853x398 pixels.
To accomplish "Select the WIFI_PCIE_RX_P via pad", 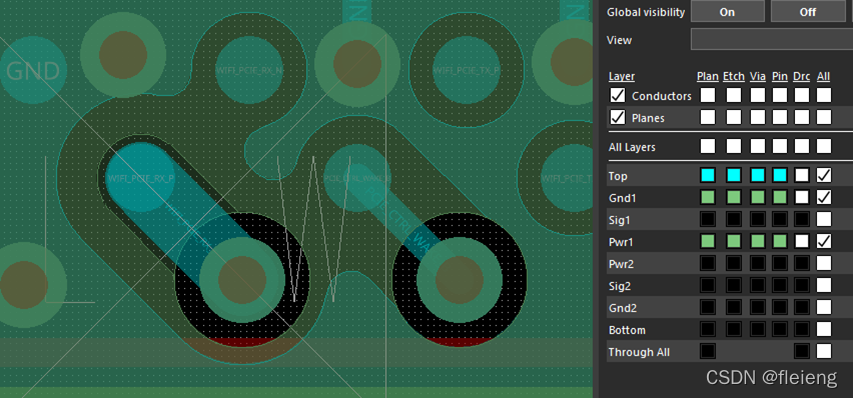I will (x=140, y=178).
